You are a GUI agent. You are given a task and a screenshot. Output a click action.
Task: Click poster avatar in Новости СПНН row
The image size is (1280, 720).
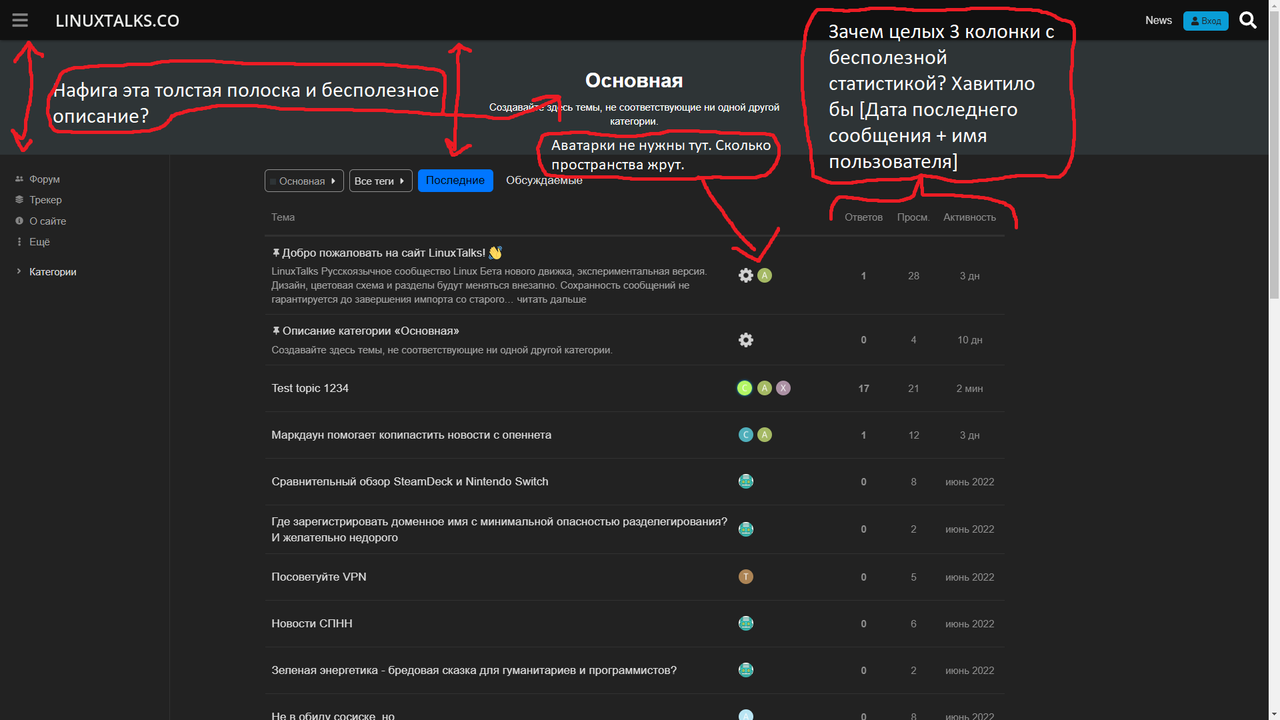745,624
